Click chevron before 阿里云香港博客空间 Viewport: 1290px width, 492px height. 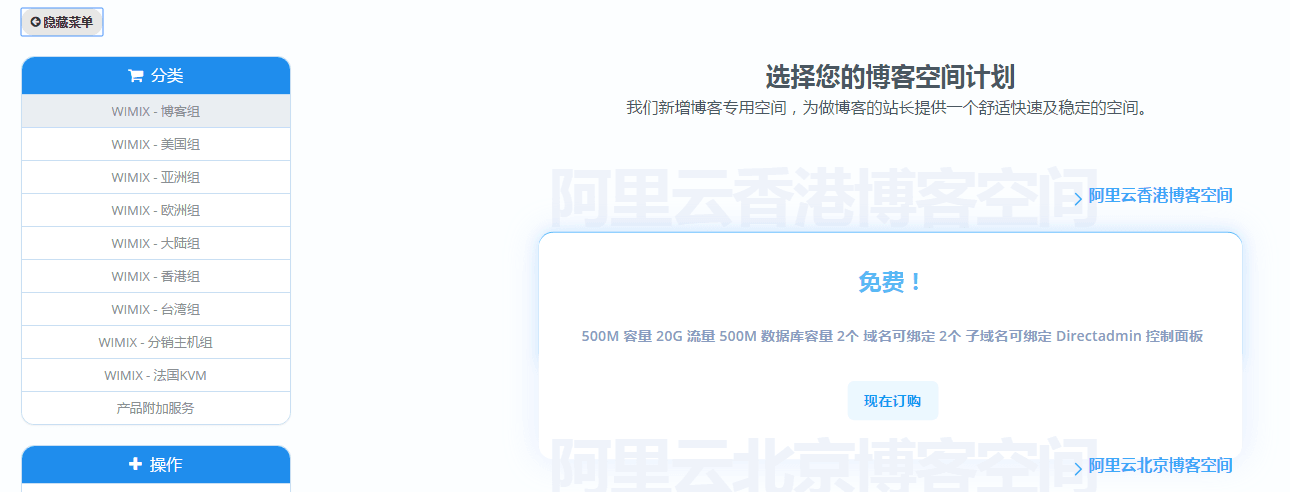coord(1077,198)
